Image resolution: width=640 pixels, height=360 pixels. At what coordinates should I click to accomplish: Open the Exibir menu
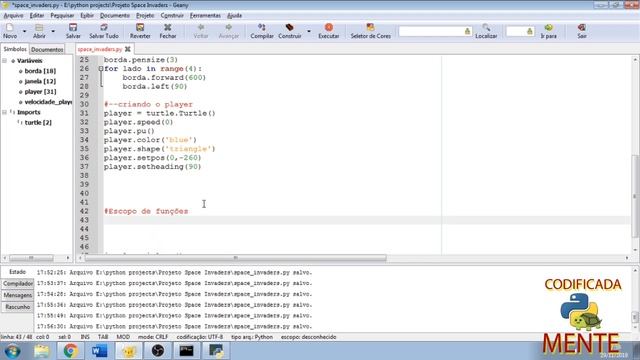click(x=87, y=16)
